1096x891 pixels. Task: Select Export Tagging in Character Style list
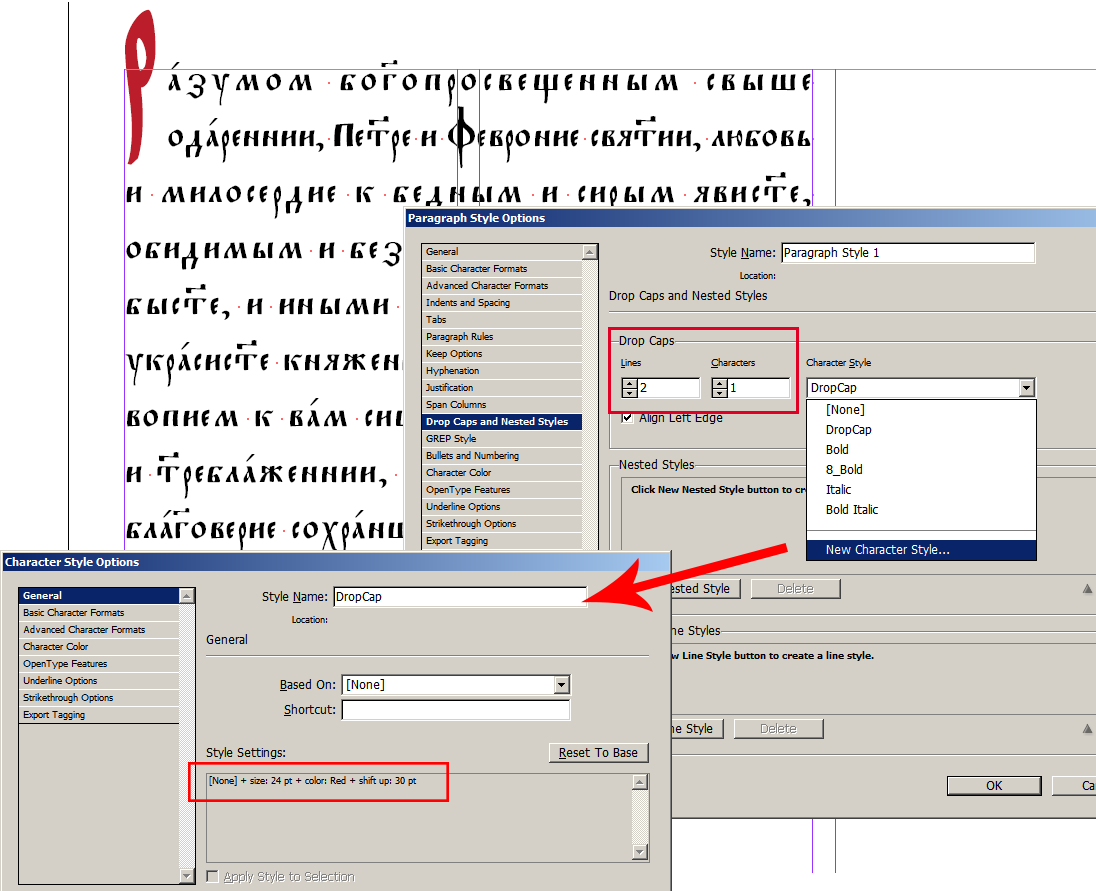[99, 715]
